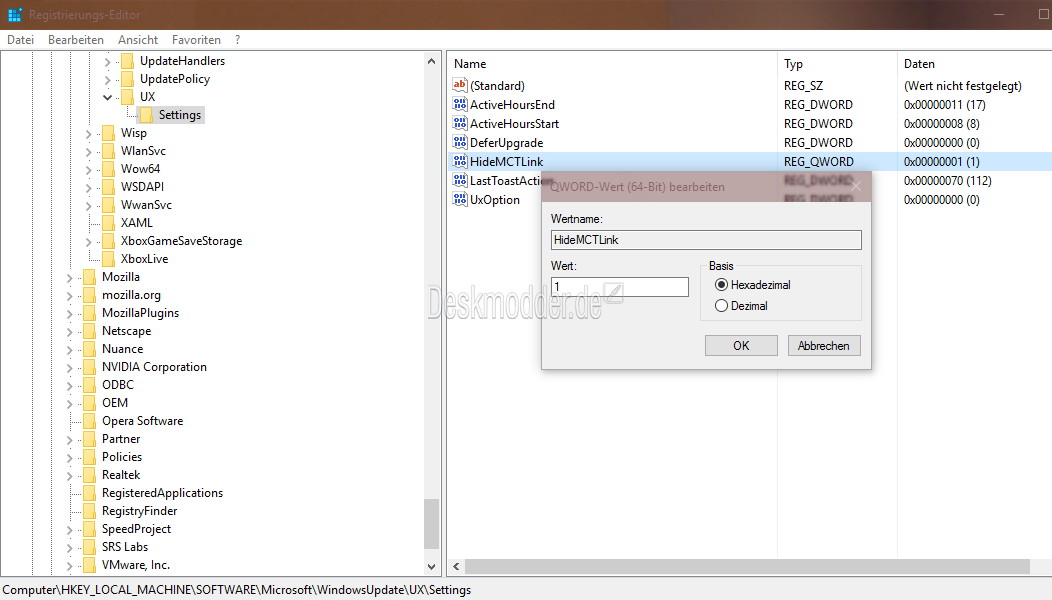Expand the MozillaPlugins tree node
The width and height of the screenshot is (1052, 600).
pyautogui.click(x=70, y=313)
